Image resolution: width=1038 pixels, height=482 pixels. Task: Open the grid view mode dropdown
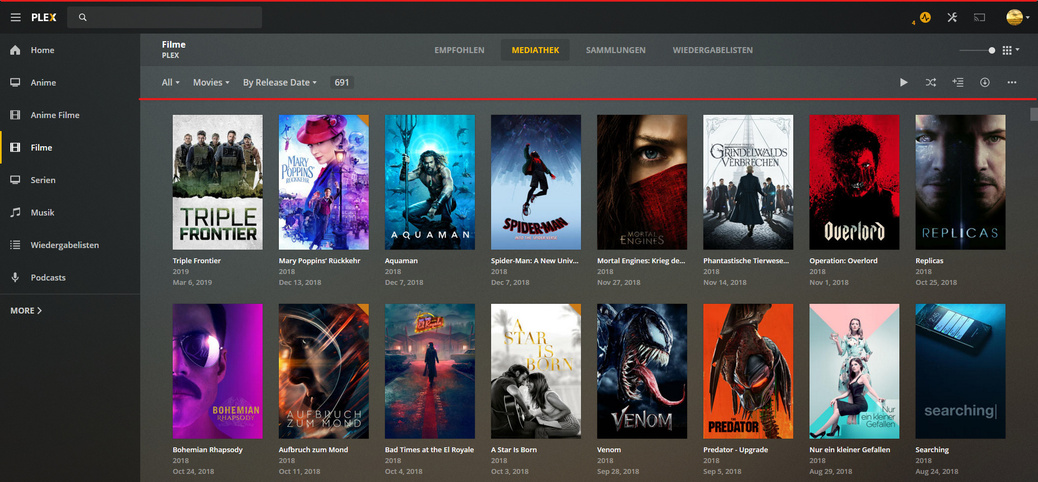point(1011,50)
